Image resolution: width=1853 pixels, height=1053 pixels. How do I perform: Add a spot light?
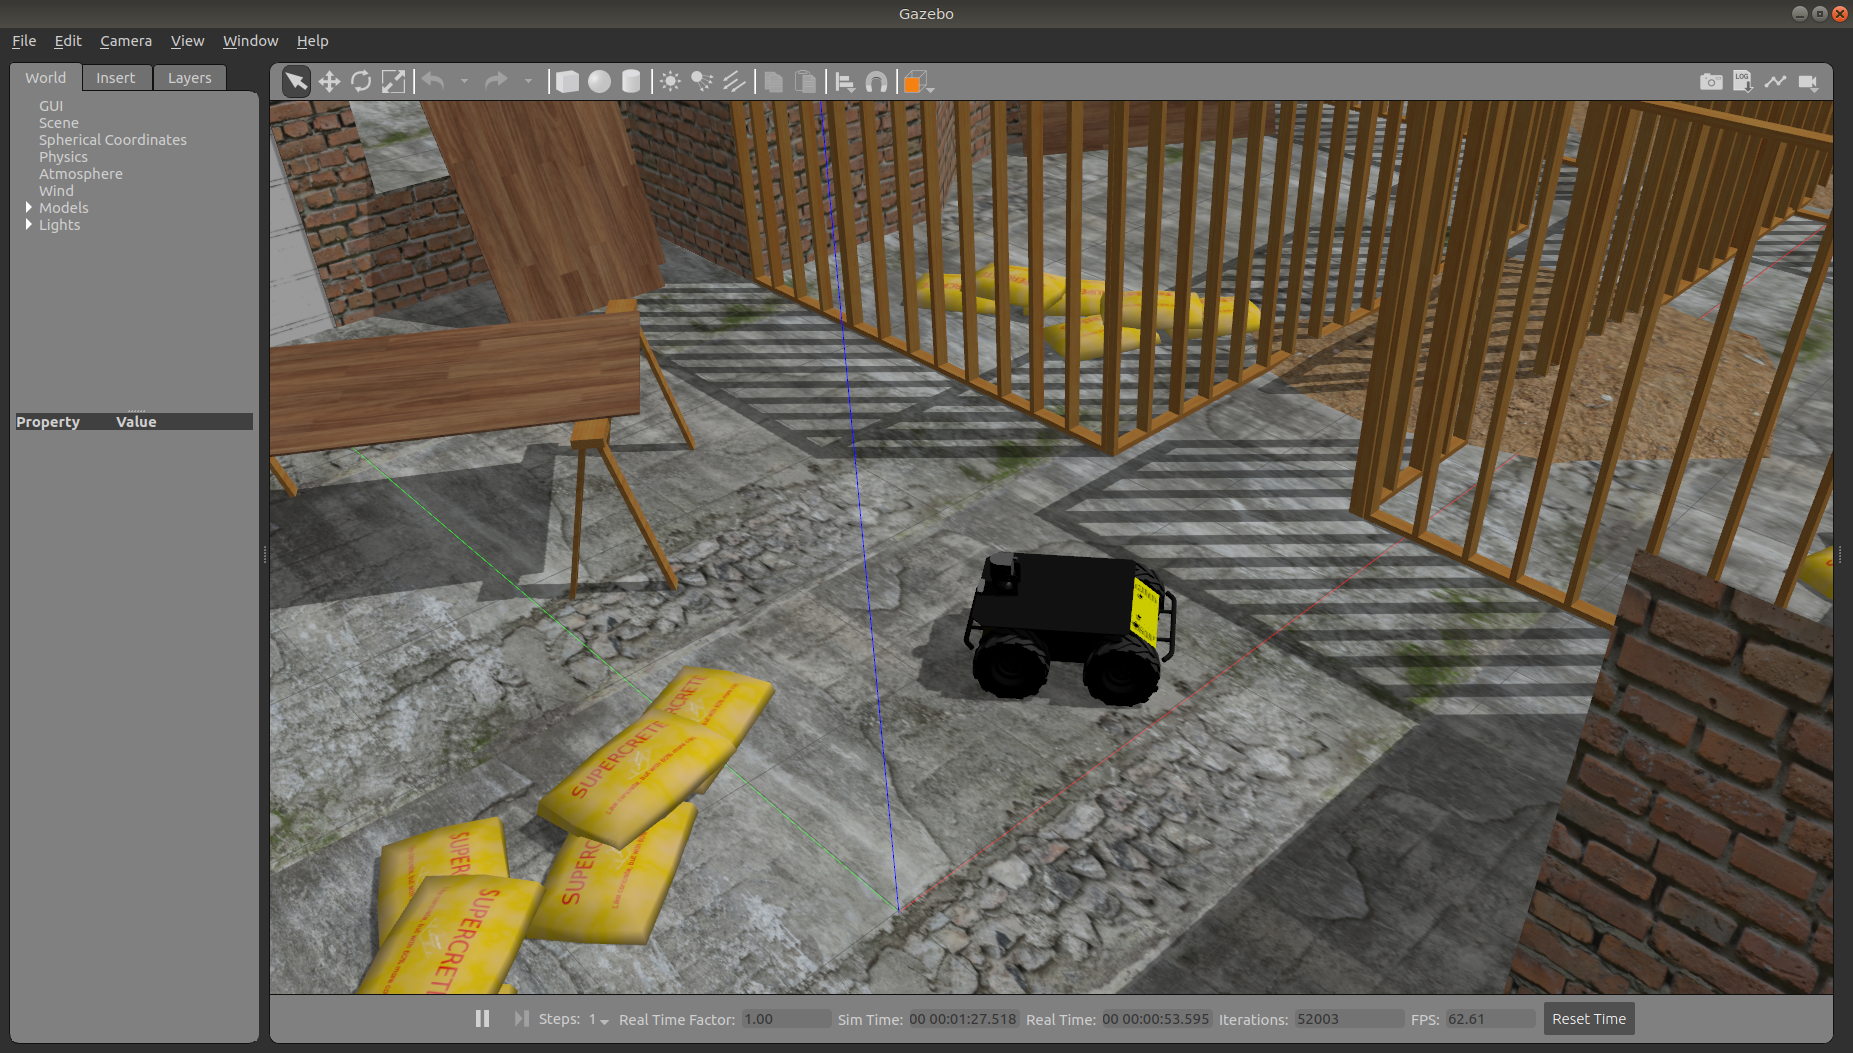click(702, 82)
